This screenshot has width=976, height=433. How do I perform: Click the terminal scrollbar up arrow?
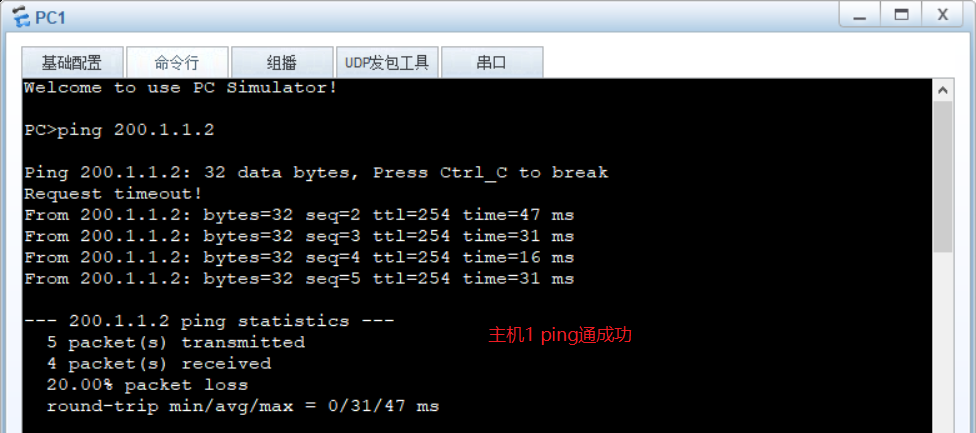coord(943,89)
